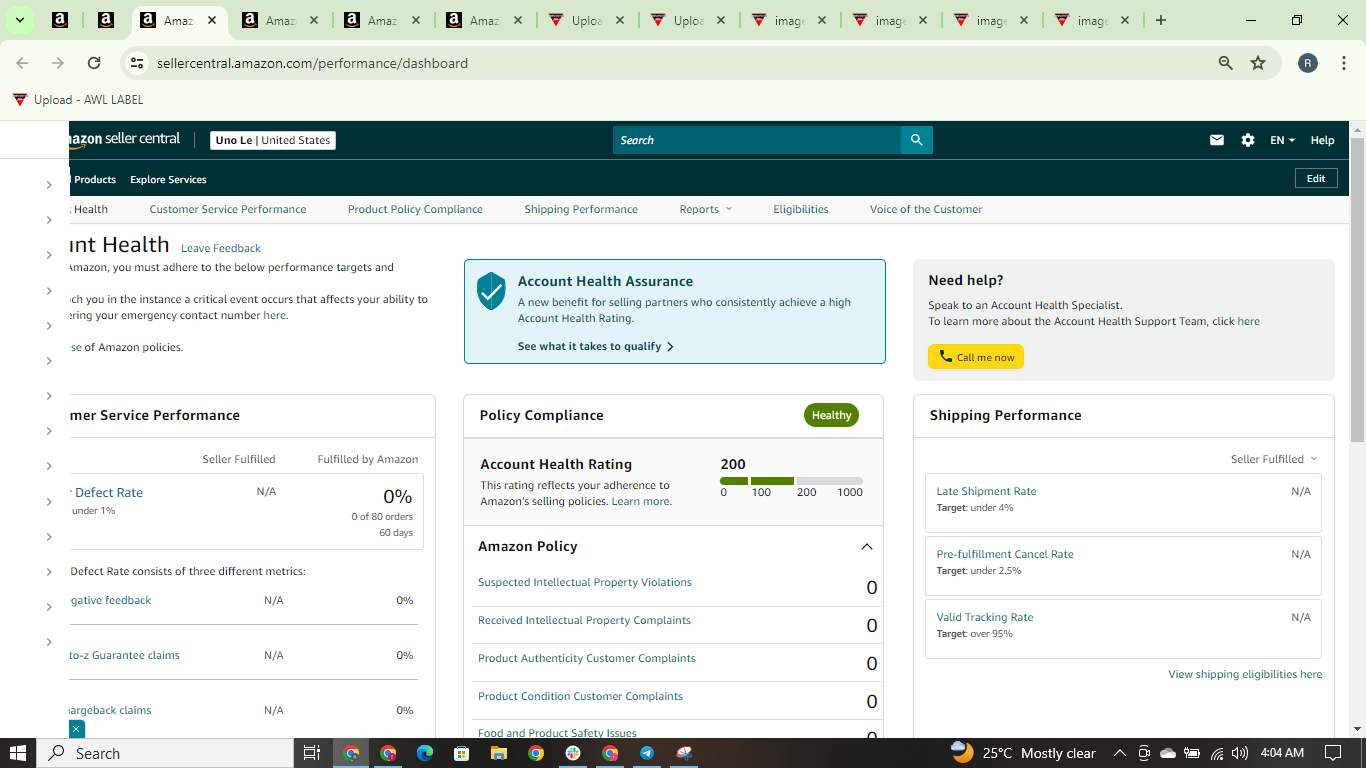The image size is (1366, 768).
Task: Click the volume icon in system tray
Action: pyautogui.click(x=1240, y=753)
